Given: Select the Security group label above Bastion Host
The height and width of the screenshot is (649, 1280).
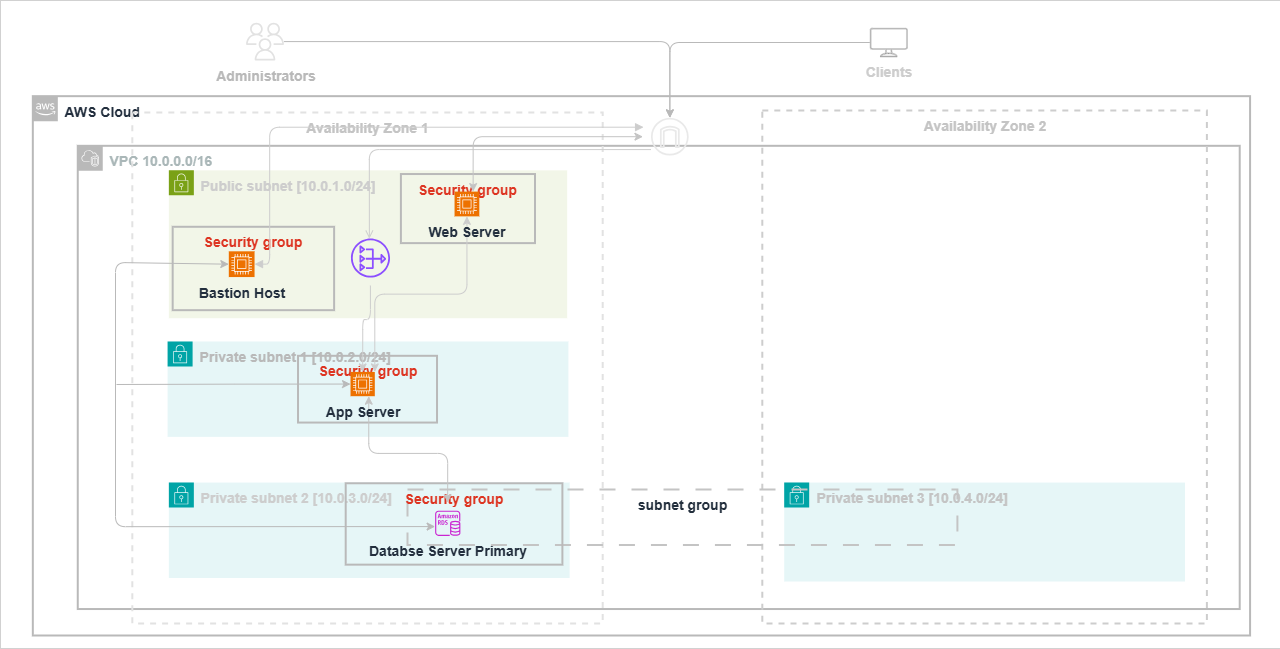Looking at the screenshot, I should click(253, 242).
